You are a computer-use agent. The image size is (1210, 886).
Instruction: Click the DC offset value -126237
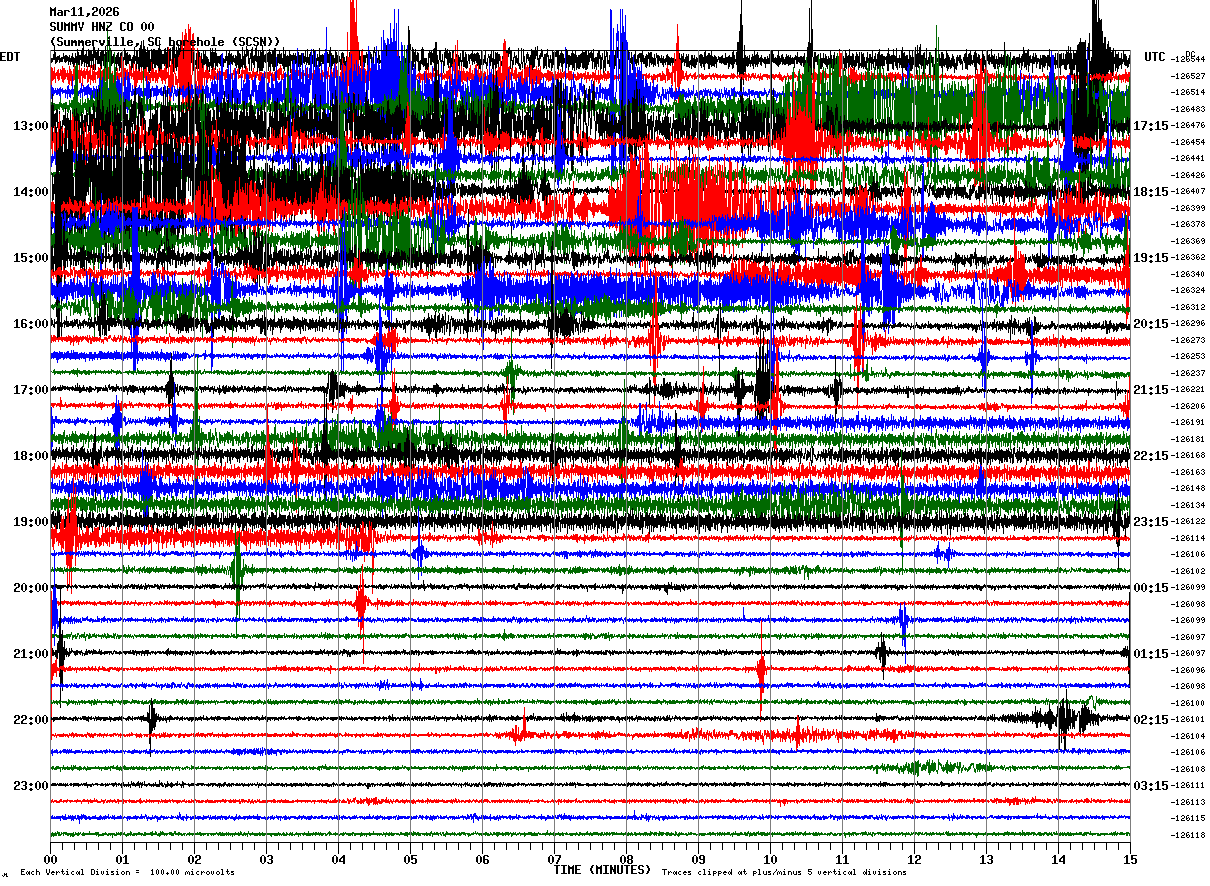click(x=1188, y=373)
